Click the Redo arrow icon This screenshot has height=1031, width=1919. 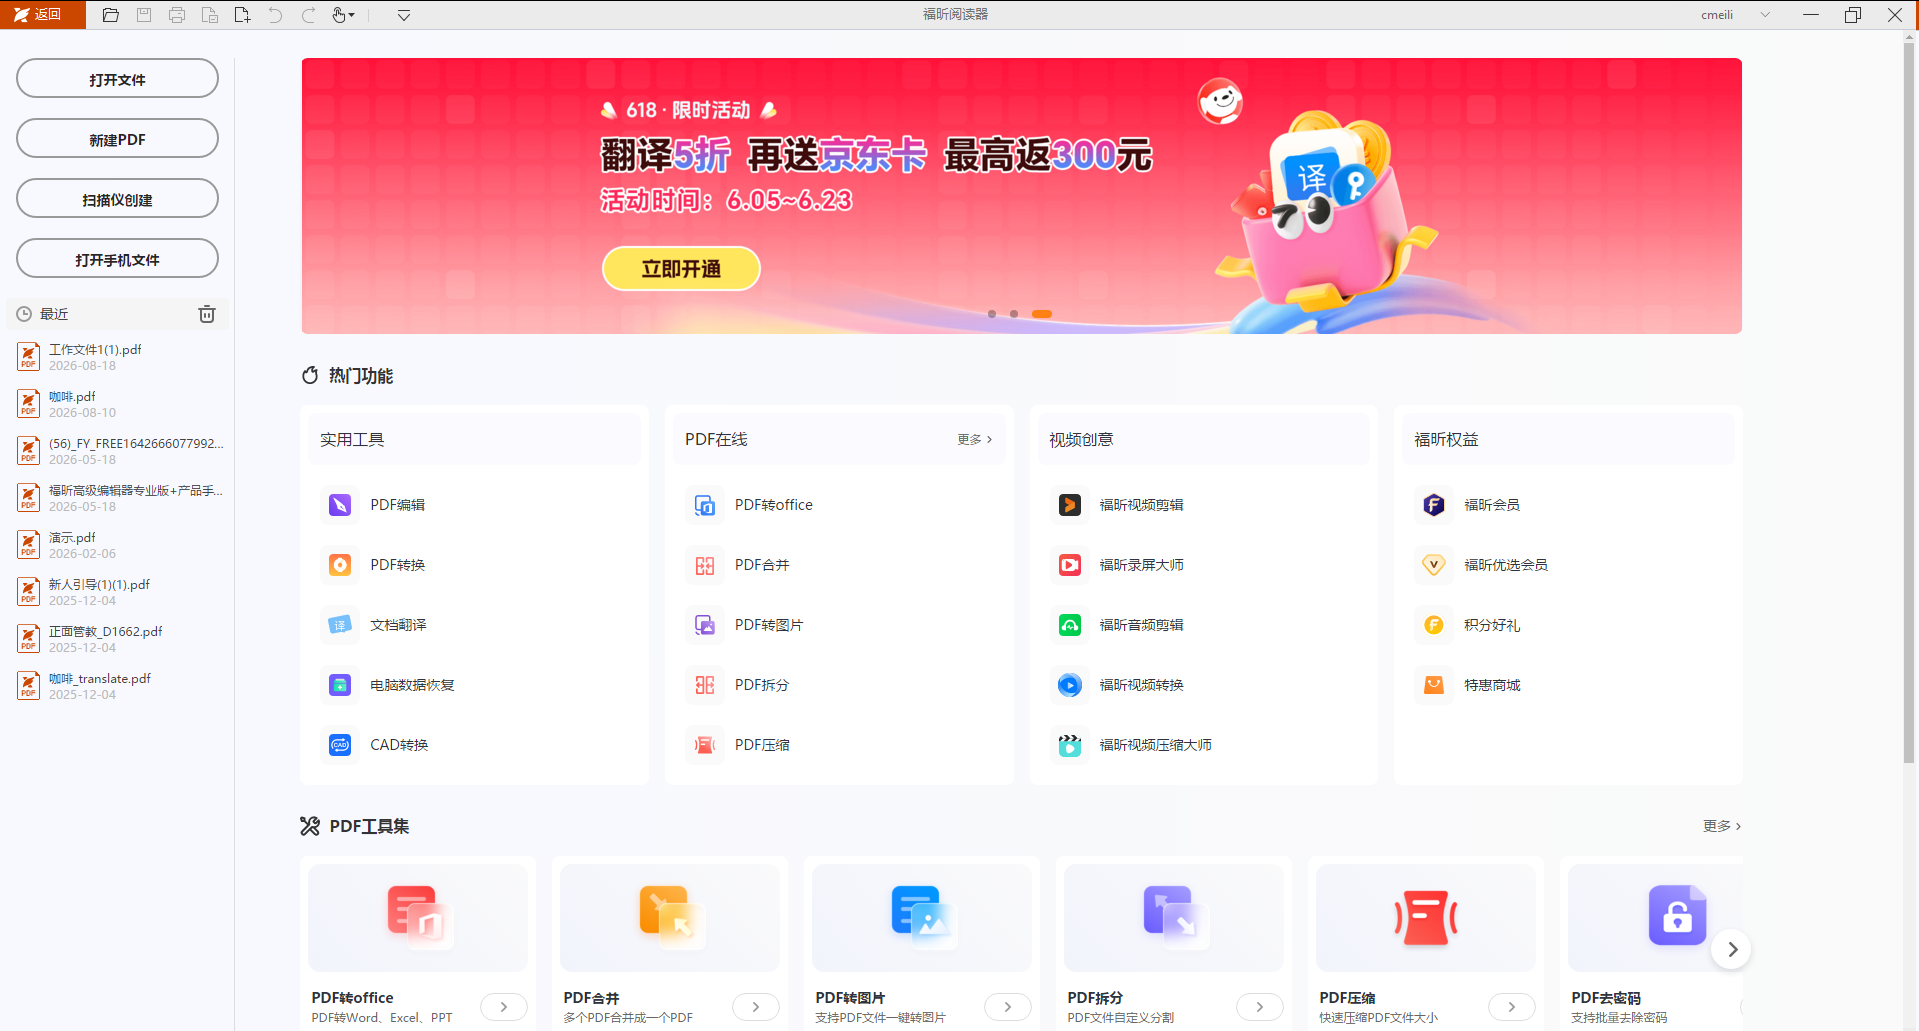point(308,15)
